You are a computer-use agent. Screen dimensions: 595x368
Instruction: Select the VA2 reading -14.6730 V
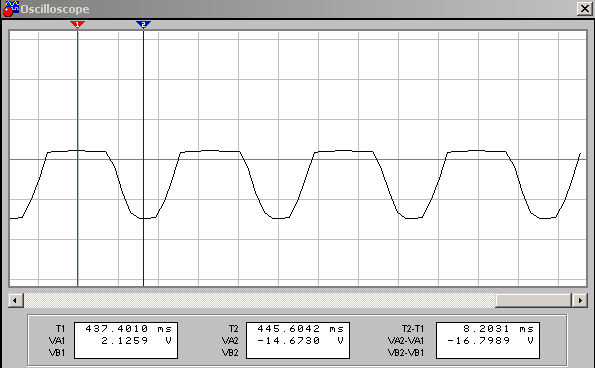301,341
